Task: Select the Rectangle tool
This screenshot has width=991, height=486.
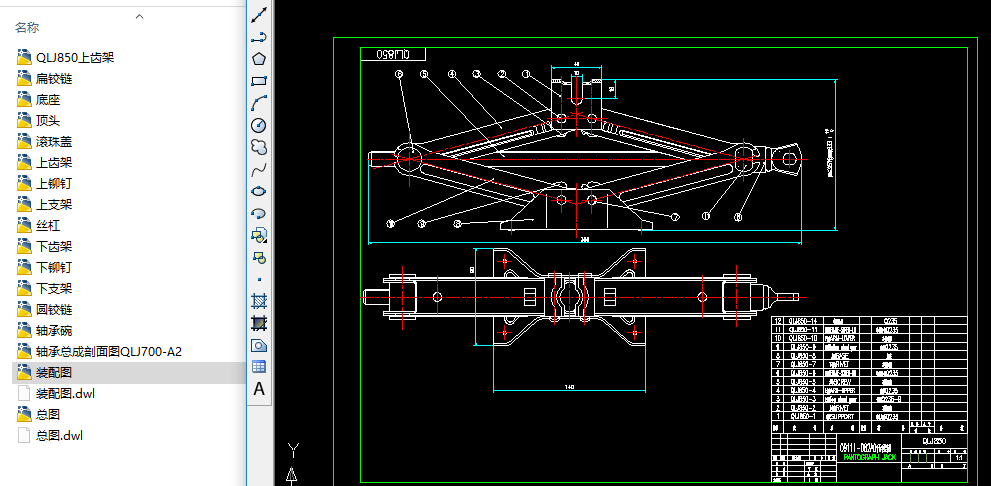Action: click(x=259, y=81)
